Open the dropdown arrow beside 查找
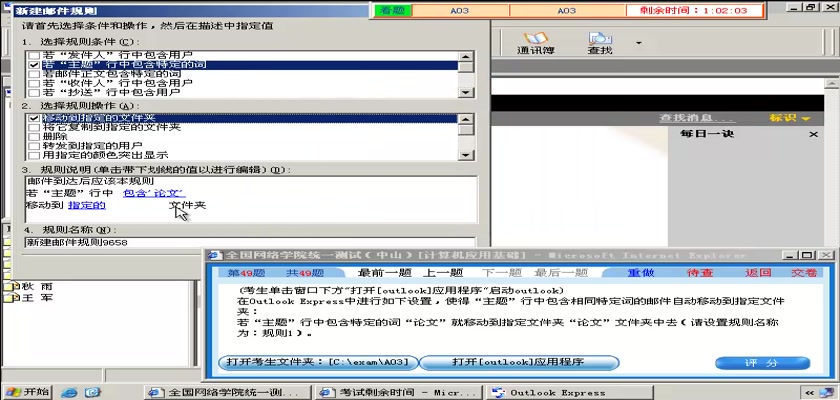This screenshot has width=840, height=400. [x=639, y=43]
